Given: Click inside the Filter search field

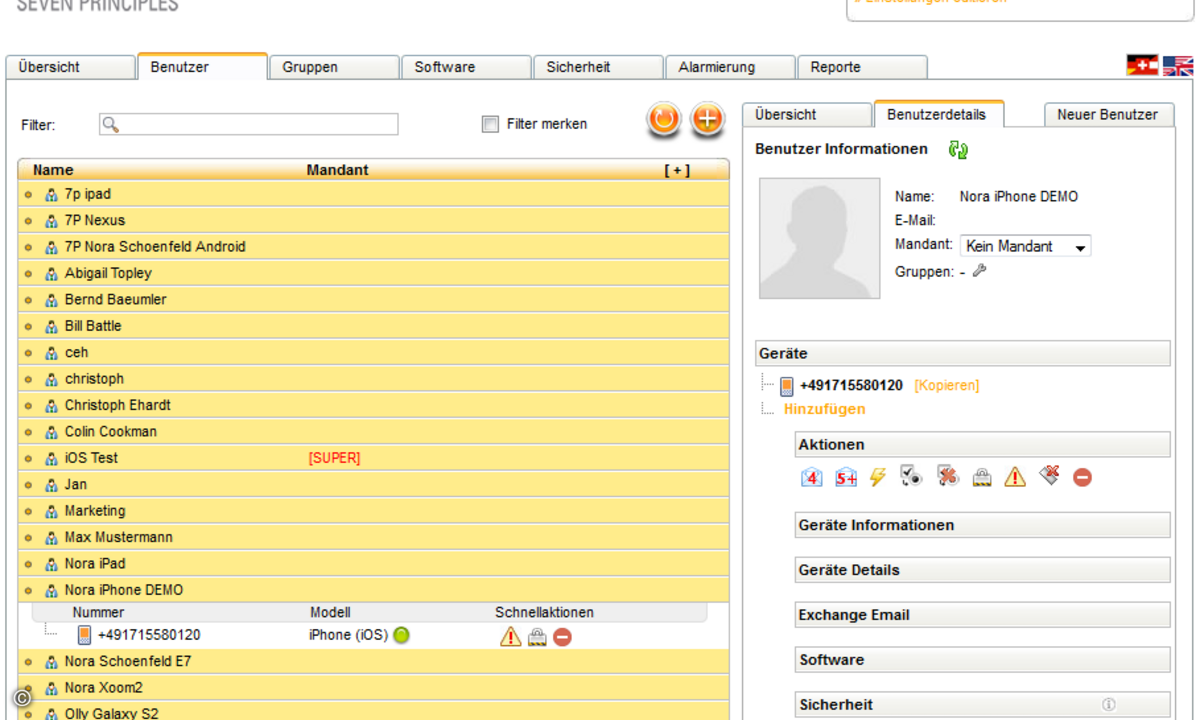Looking at the screenshot, I should 248,124.
